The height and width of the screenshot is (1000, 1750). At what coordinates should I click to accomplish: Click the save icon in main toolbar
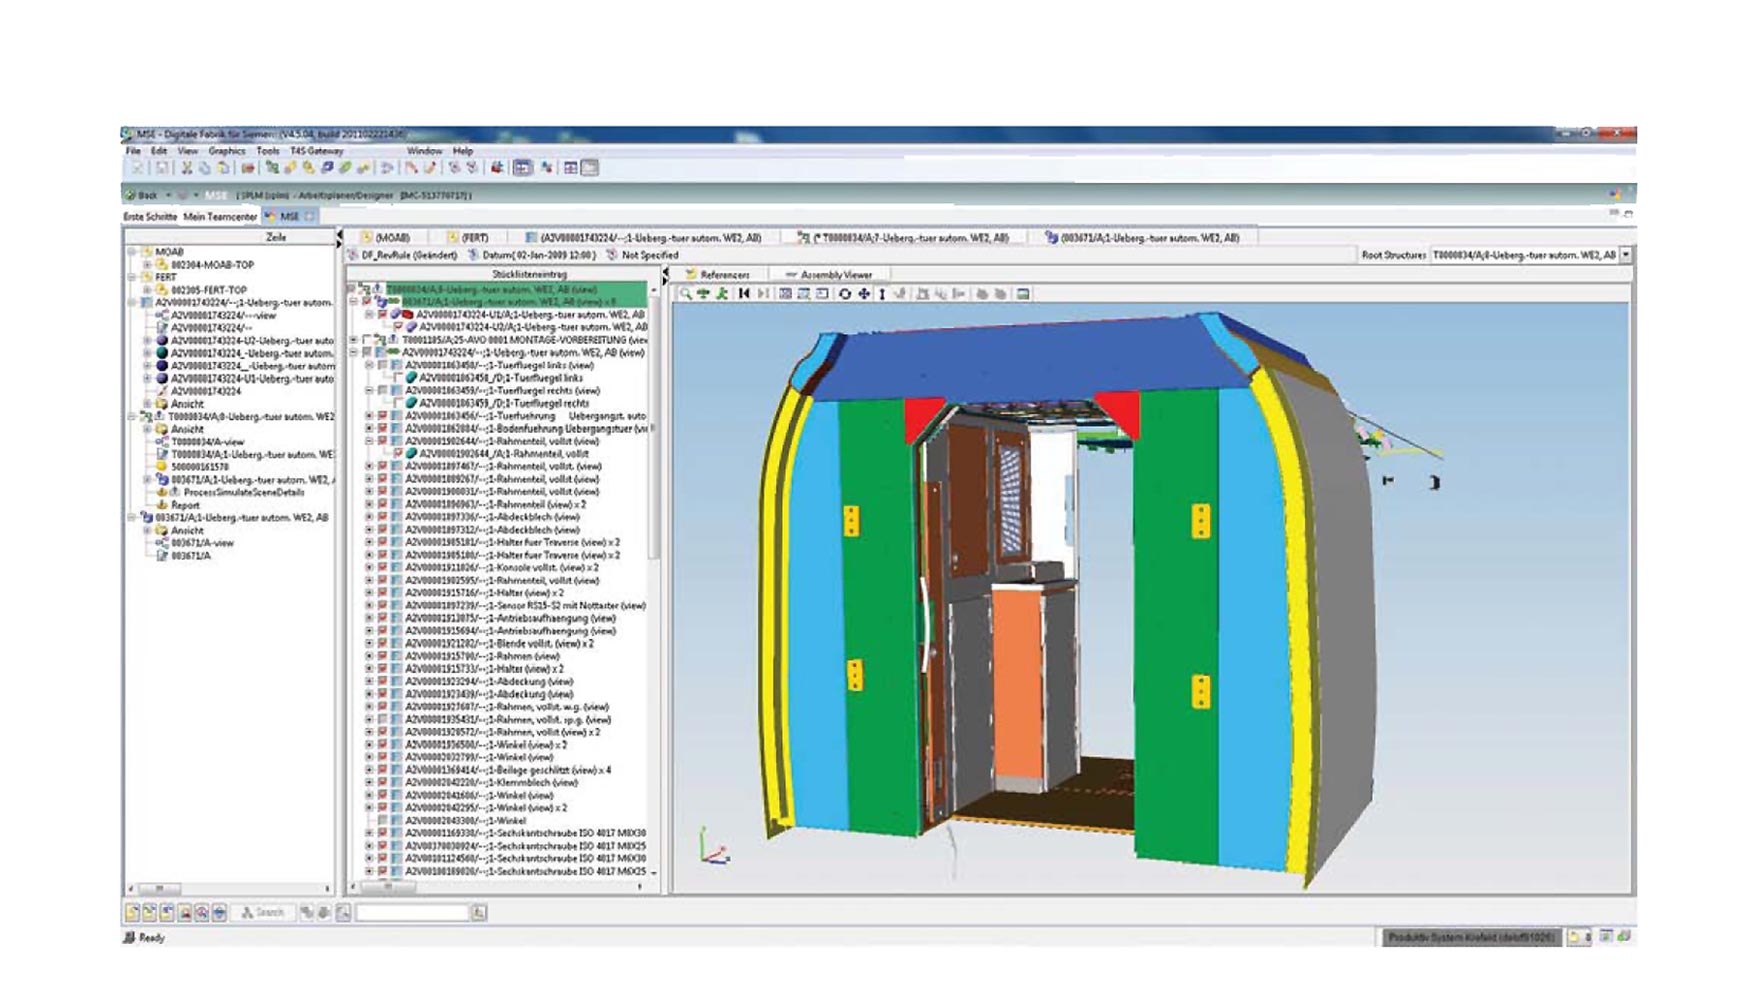[162, 168]
